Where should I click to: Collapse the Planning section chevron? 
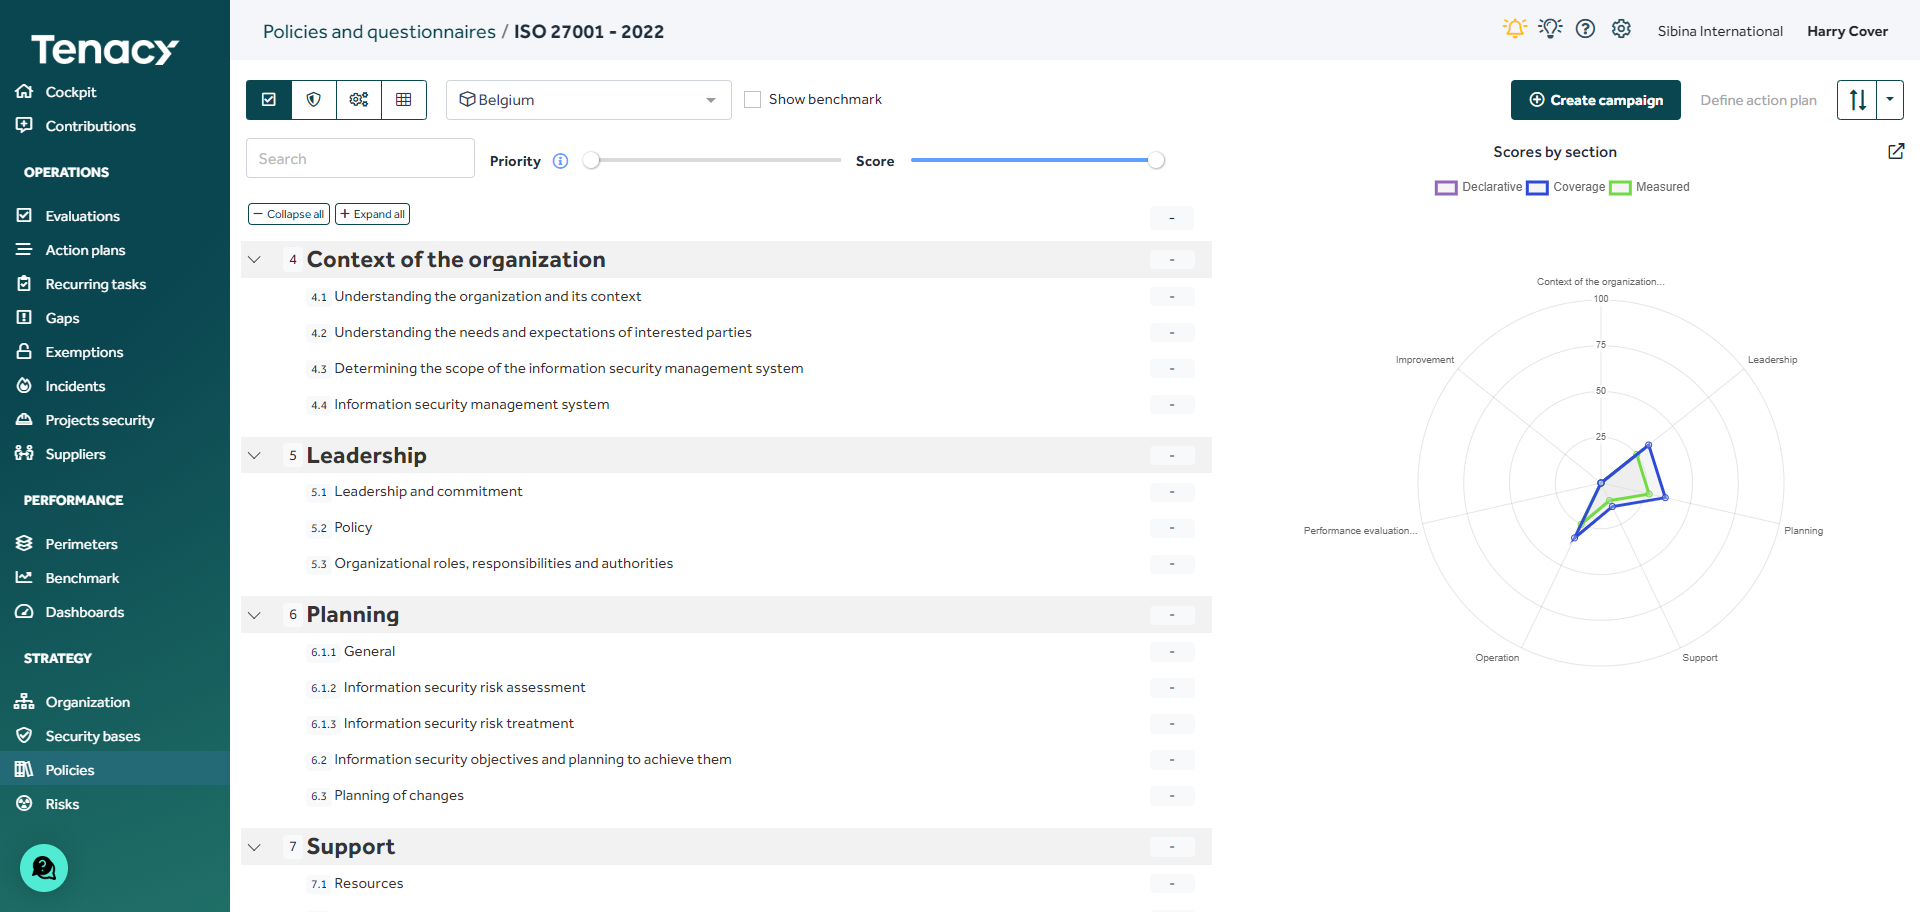pos(255,615)
